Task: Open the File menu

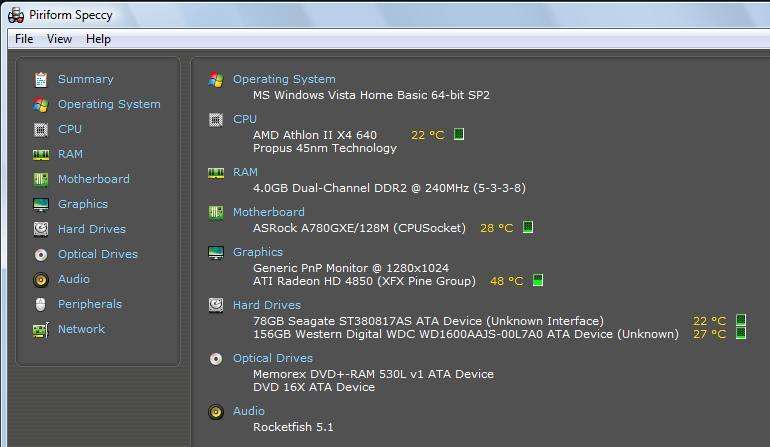Action: pyautogui.click(x=24, y=39)
